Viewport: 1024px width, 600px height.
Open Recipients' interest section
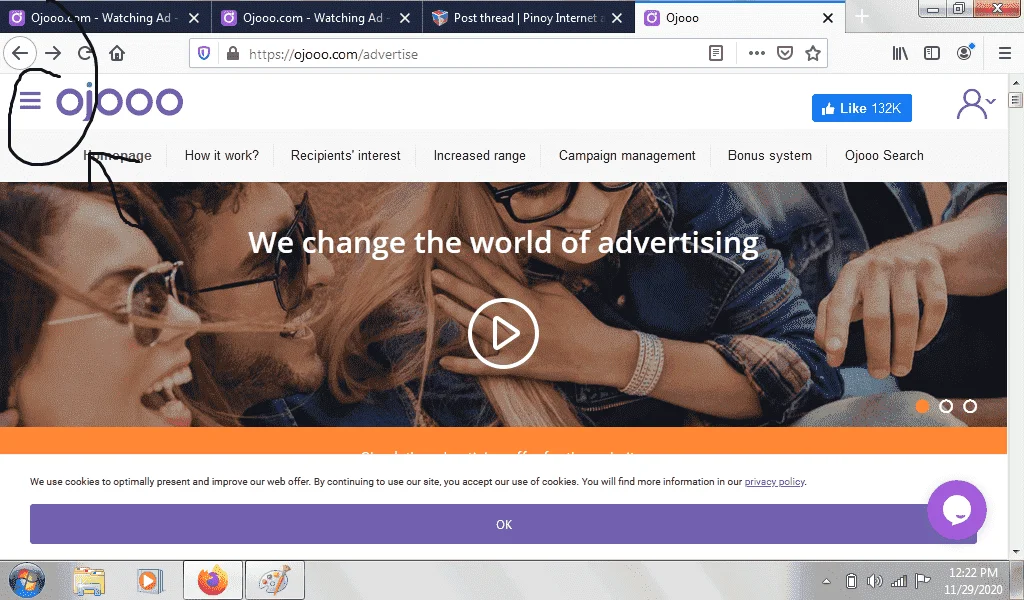345,155
